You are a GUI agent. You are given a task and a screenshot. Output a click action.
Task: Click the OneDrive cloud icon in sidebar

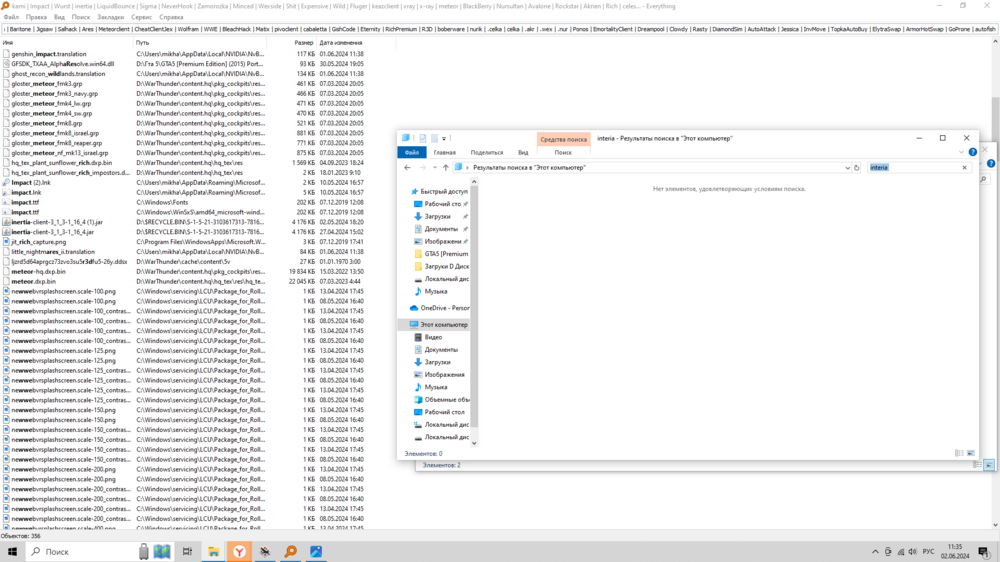[x=414, y=308]
